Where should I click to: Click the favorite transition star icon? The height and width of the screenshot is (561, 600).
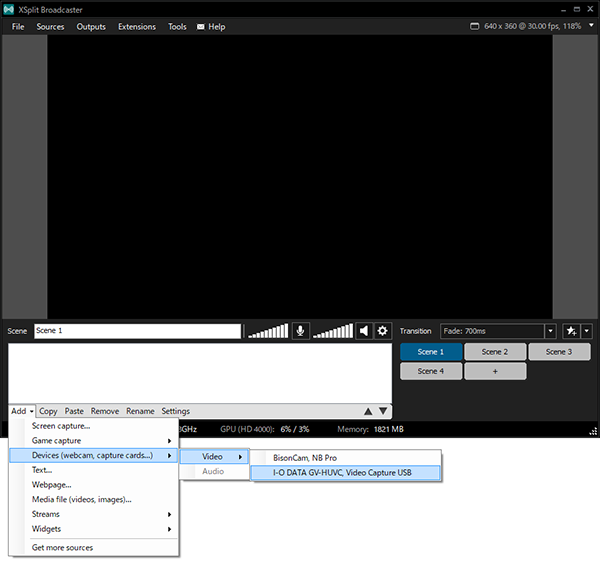coord(571,331)
